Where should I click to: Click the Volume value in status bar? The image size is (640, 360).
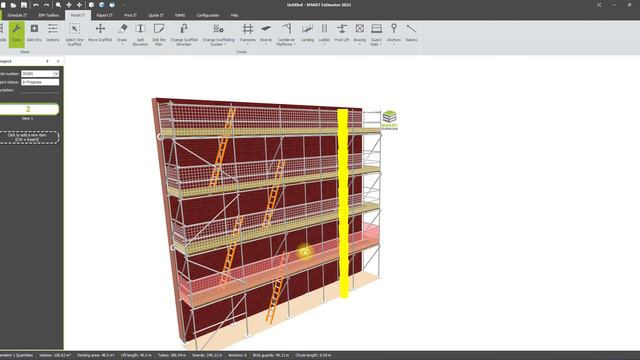[x=55, y=355]
